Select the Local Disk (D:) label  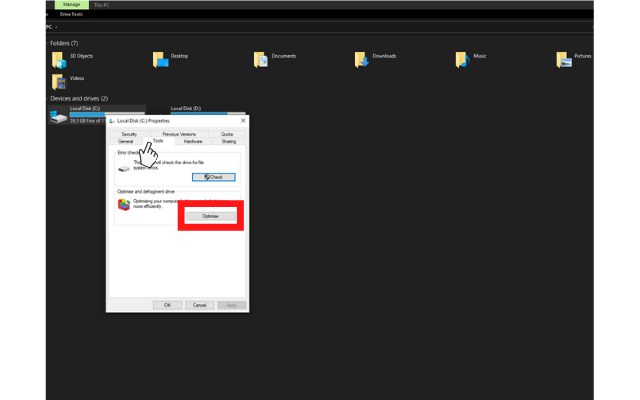pyautogui.click(x=186, y=108)
